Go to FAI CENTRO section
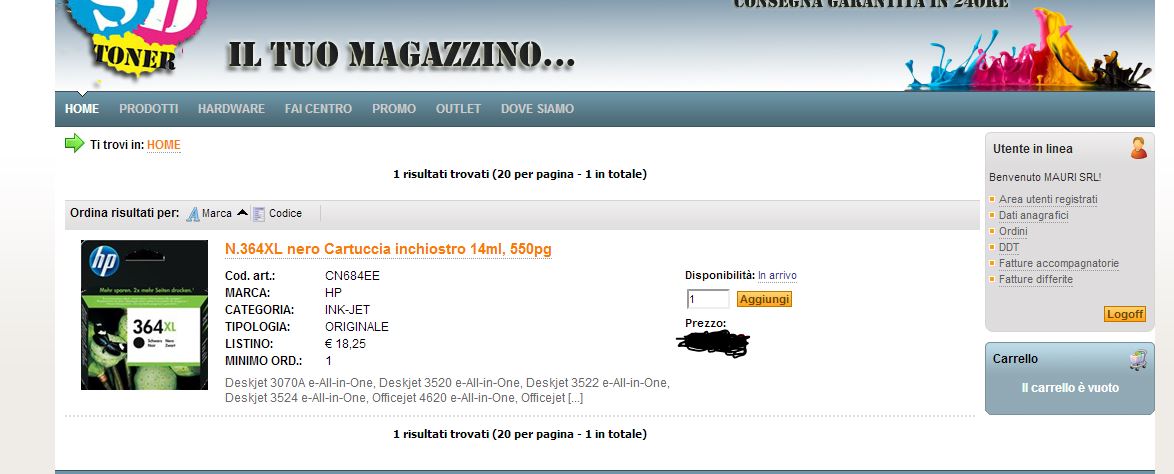The height and width of the screenshot is (474, 1174). tap(318, 109)
